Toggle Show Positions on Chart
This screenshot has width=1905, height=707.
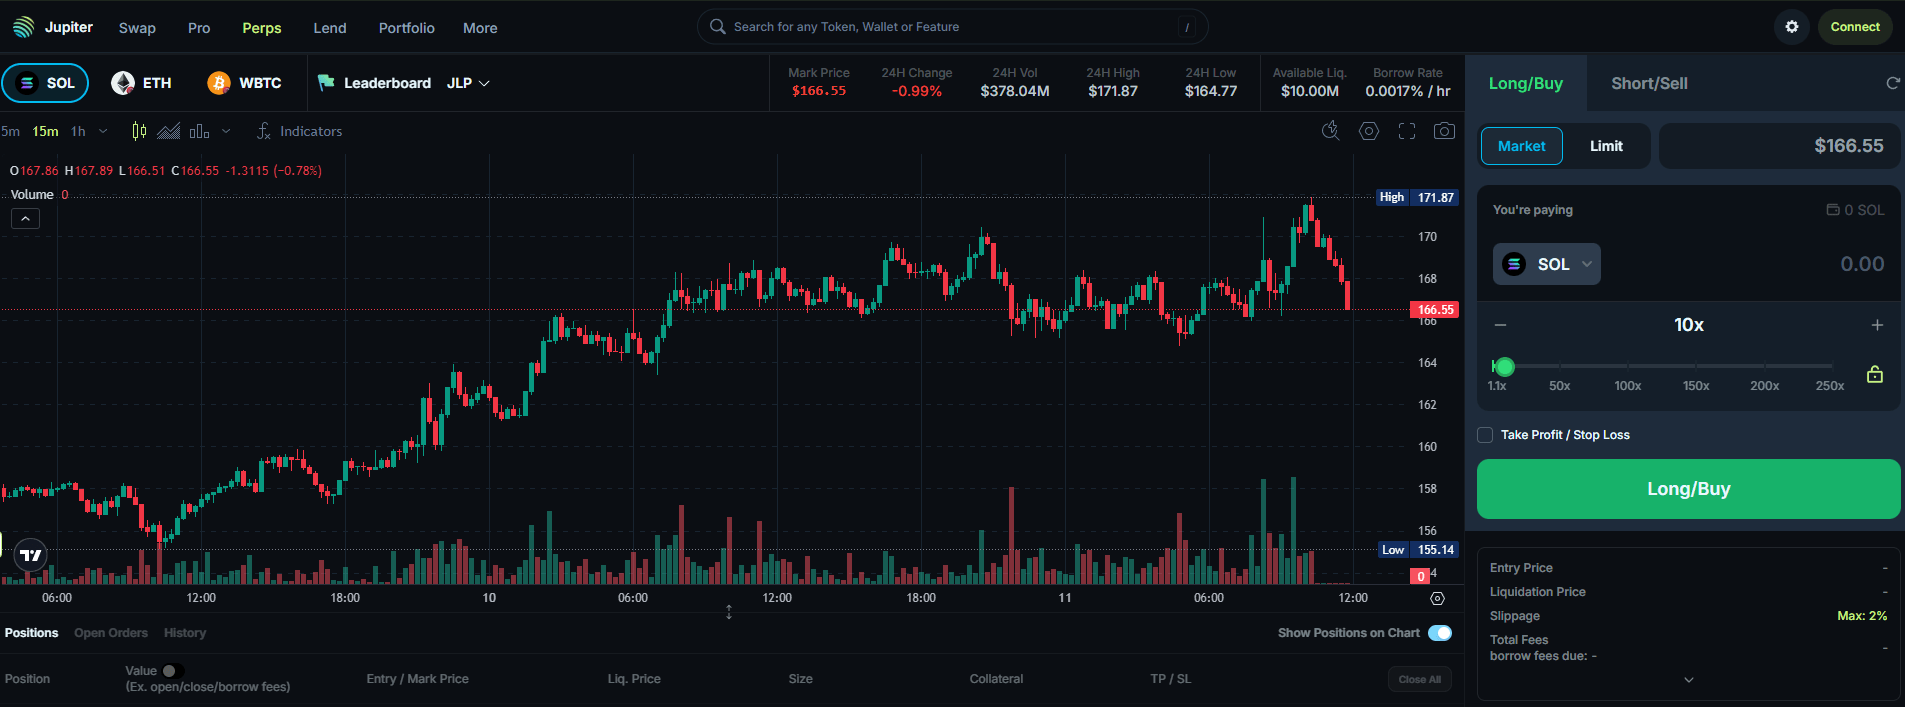[1440, 633]
